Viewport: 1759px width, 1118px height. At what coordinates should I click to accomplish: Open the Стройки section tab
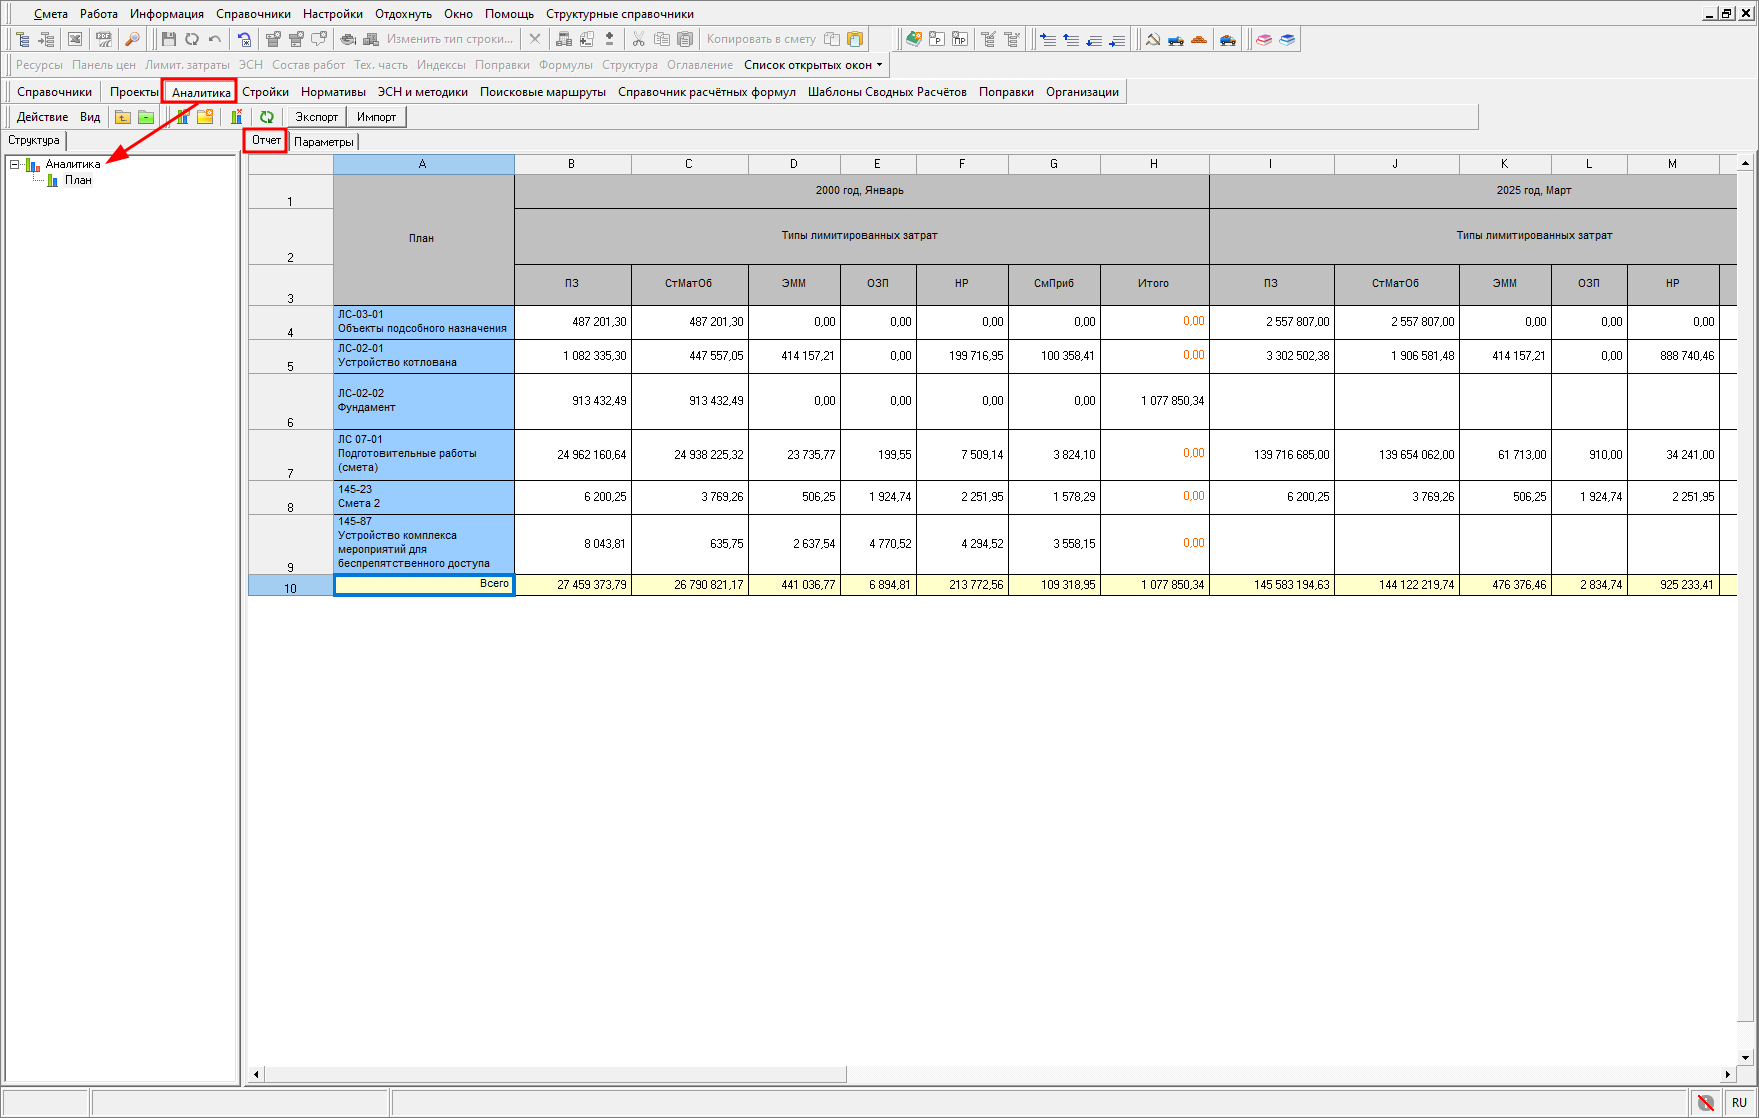click(x=265, y=92)
